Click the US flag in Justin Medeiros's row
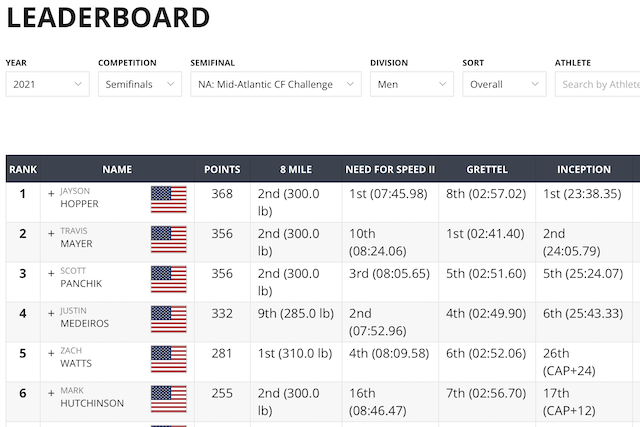 [x=169, y=319]
